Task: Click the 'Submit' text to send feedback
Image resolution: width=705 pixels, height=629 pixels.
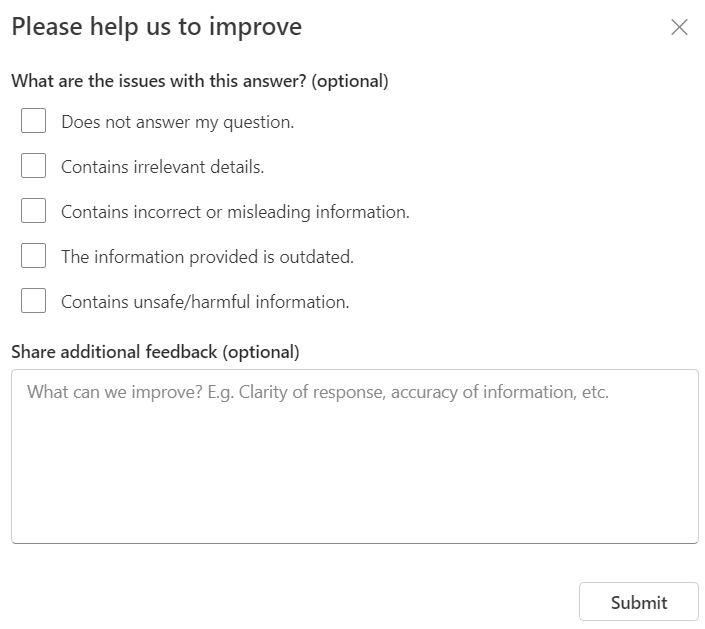Action: pos(638,602)
